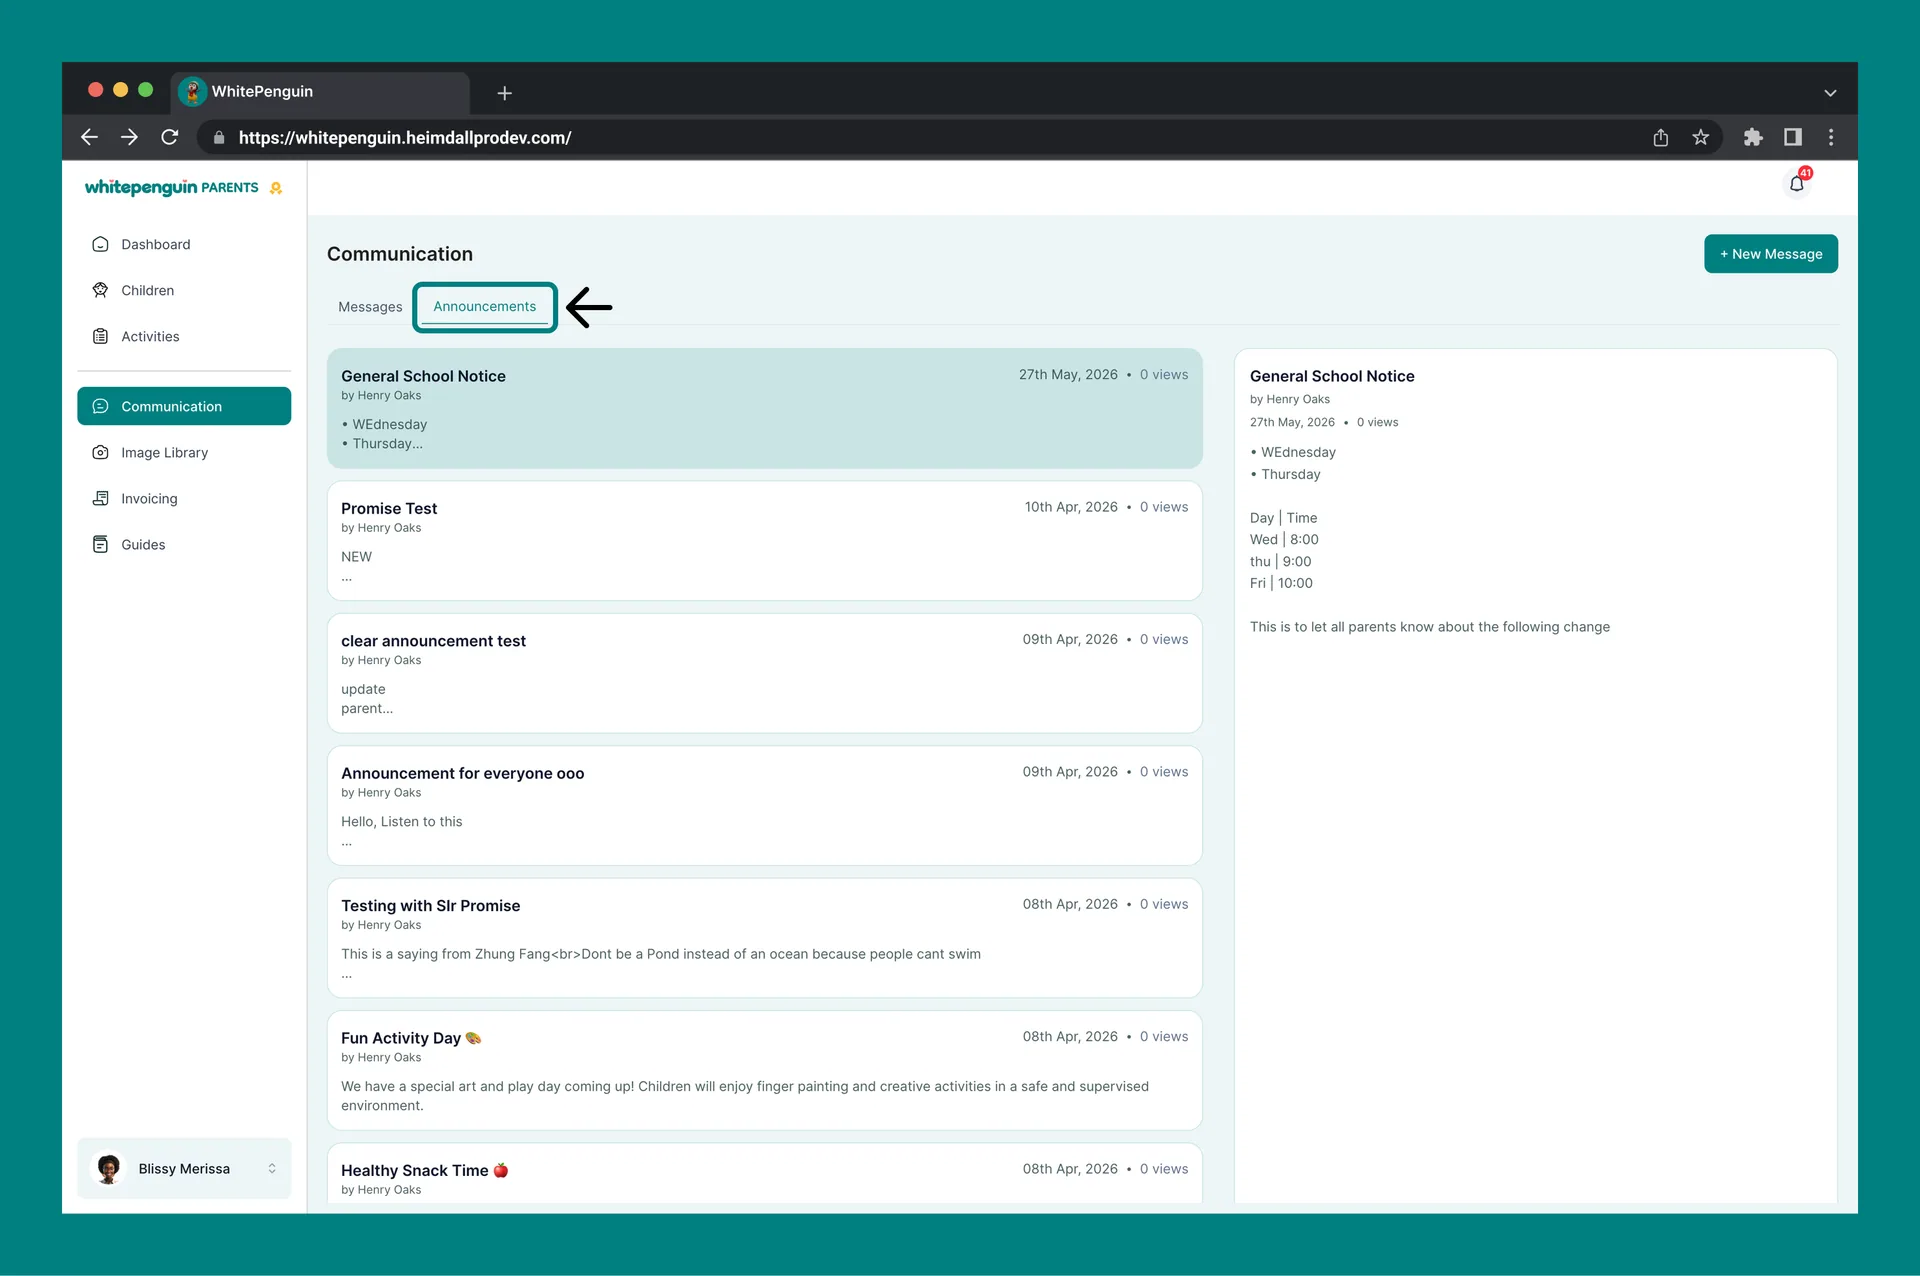Bookmark page with the star icon
This screenshot has width=1920, height=1276.
1700,137
